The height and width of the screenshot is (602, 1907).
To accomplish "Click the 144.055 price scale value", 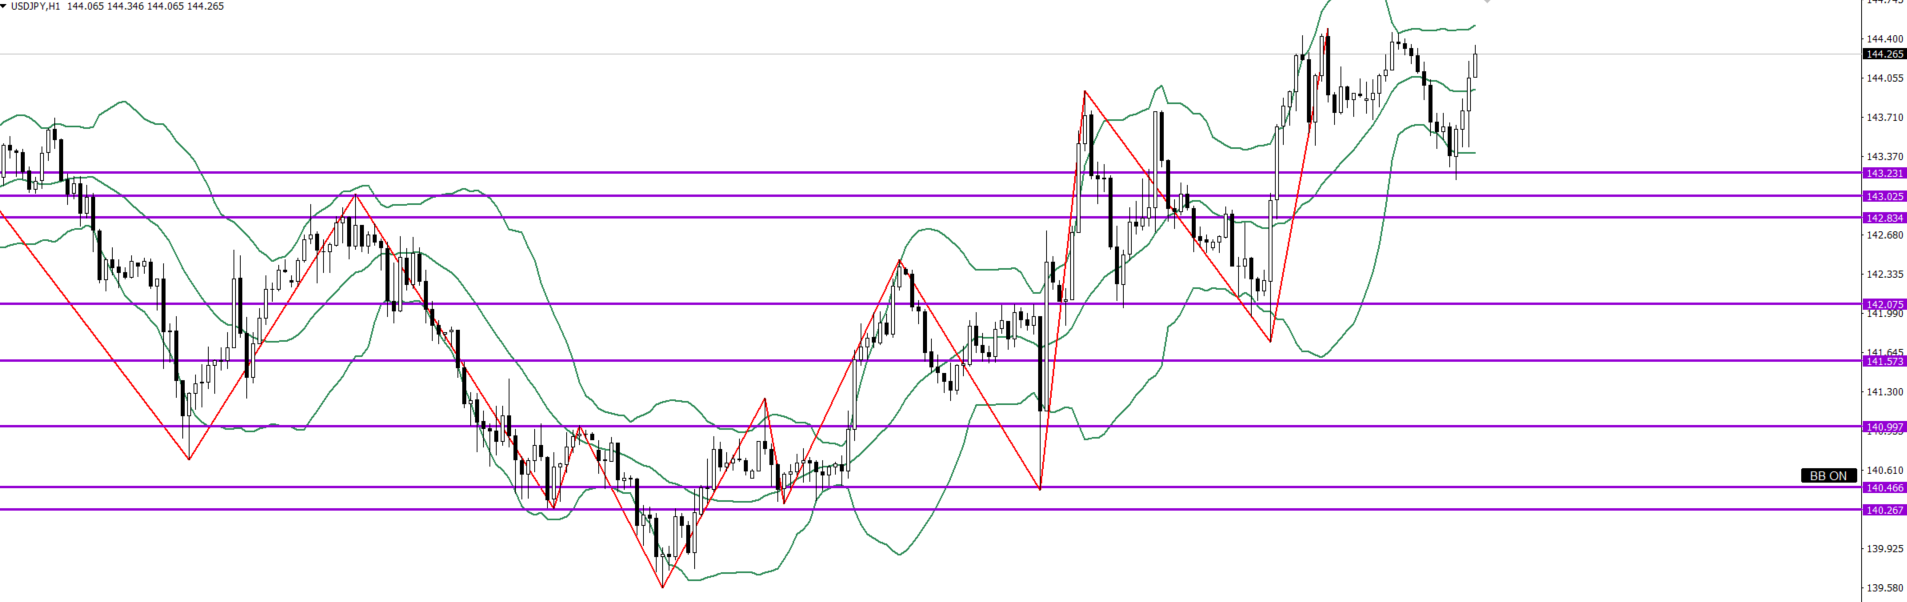I will coord(1884,78).
